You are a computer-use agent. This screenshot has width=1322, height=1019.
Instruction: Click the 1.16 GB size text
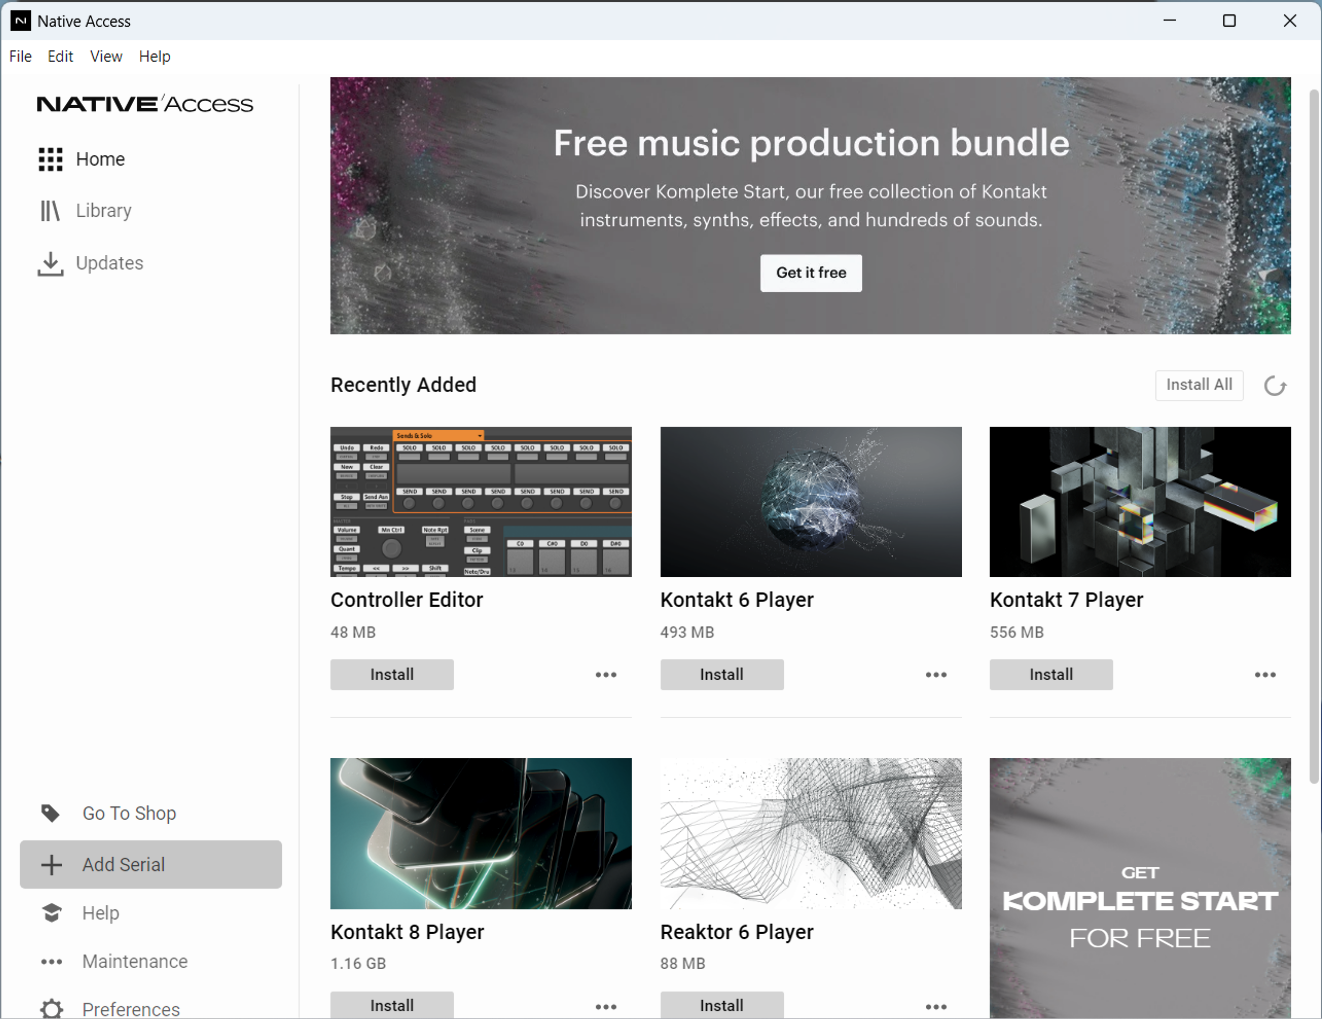coord(358,964)
